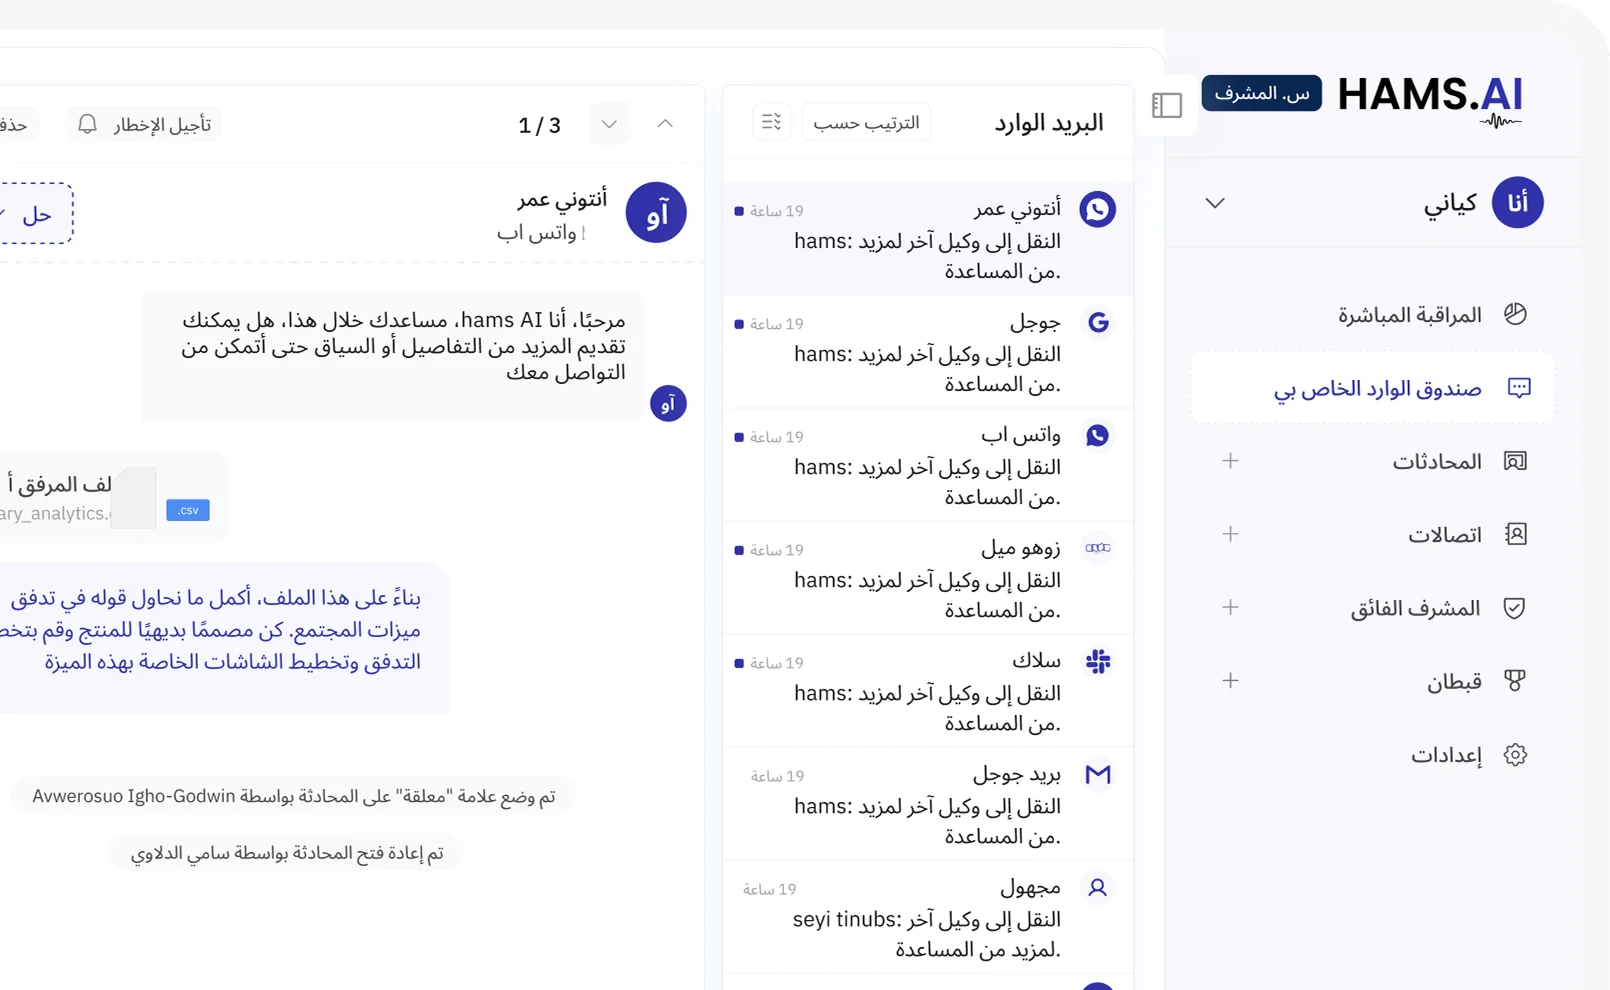Open the بريد جوجل conversation row

click(928, 804)
